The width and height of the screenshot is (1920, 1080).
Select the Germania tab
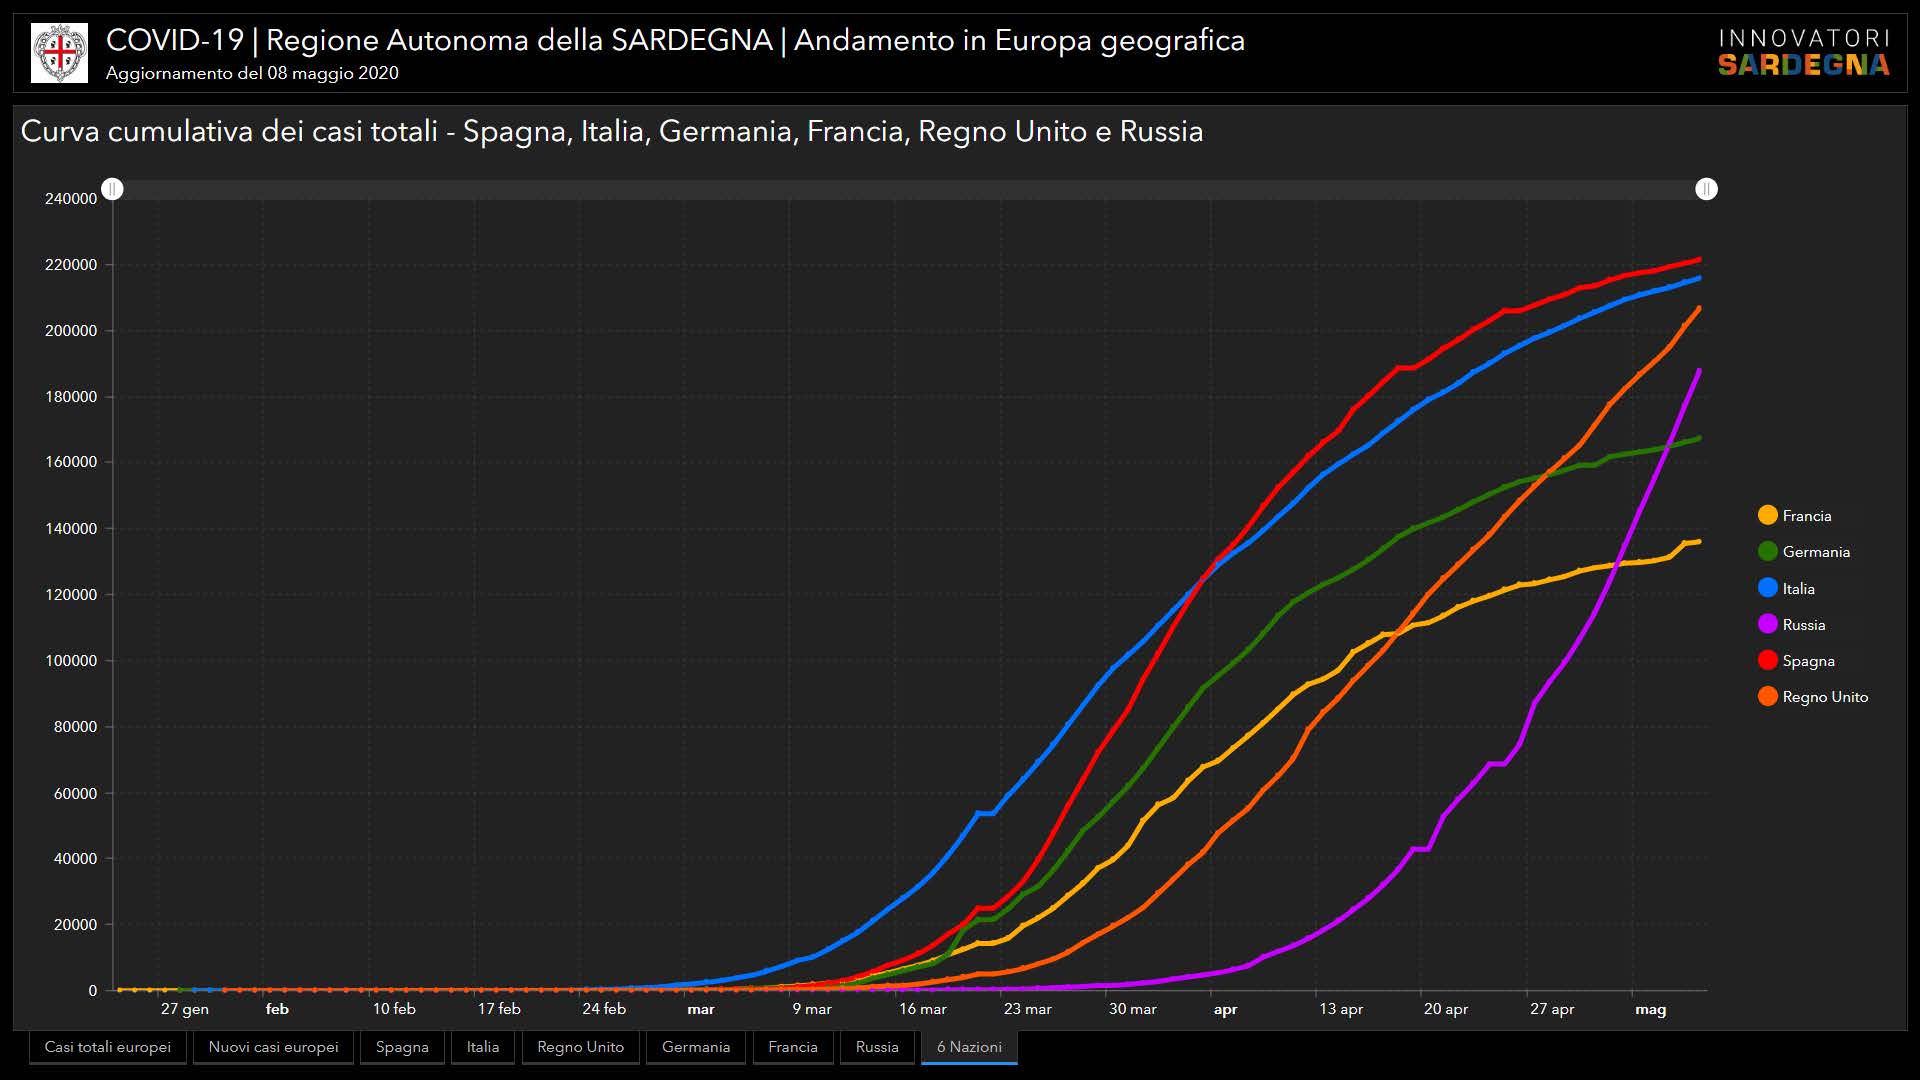(x=695, y=1047)
